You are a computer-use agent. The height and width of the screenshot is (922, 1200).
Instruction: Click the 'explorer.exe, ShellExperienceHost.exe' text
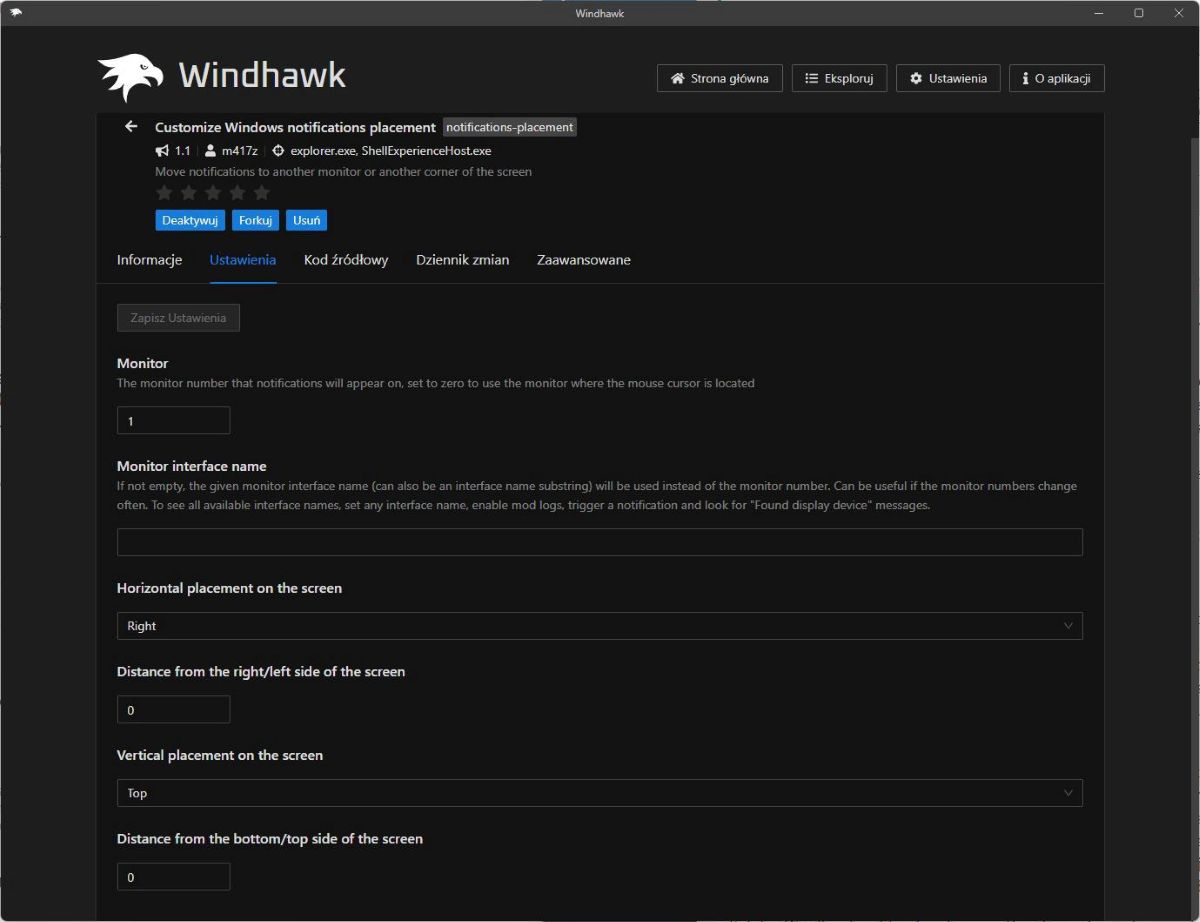point(391,151)
